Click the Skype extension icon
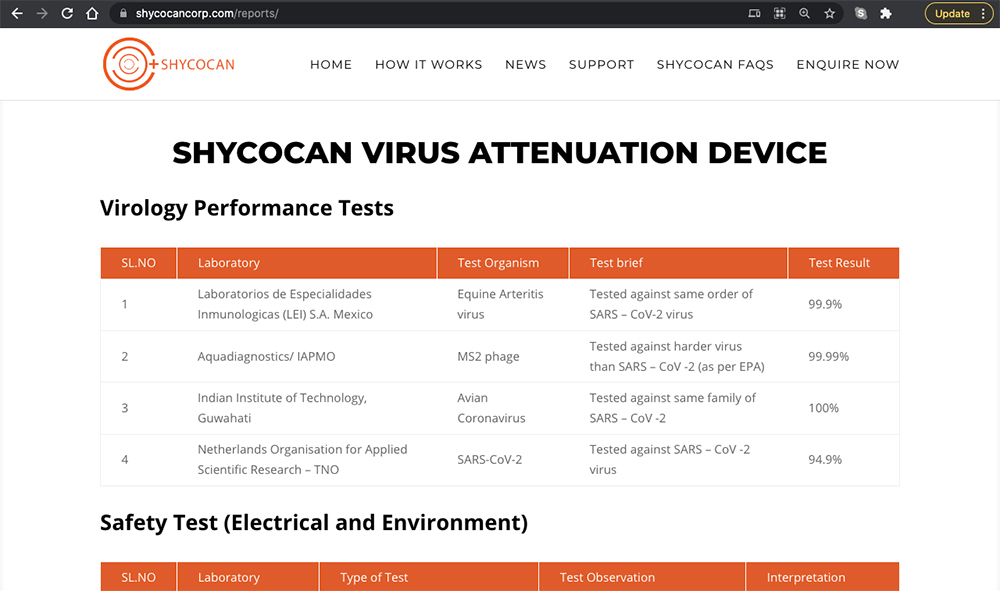The image size is (1000, 591). 860,13
